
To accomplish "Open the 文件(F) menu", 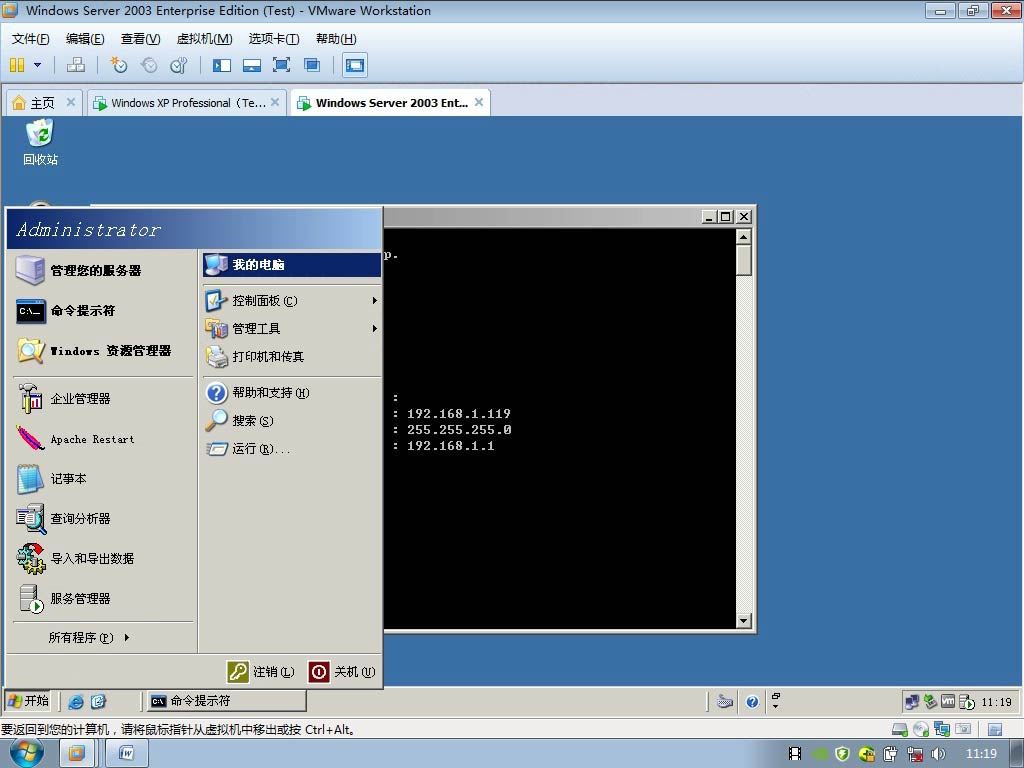I will tap(30, 39).
